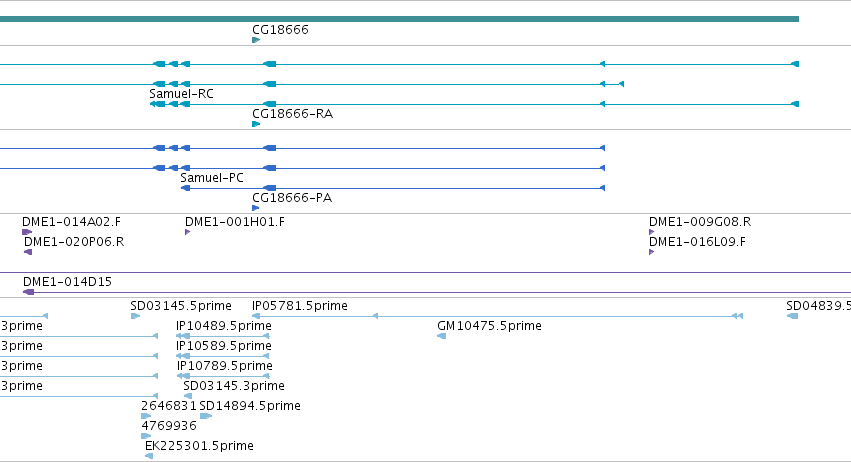851x462 pixels.
Task: Select the EK225301.5prime EST label
Action: click(x=199, y=447)
